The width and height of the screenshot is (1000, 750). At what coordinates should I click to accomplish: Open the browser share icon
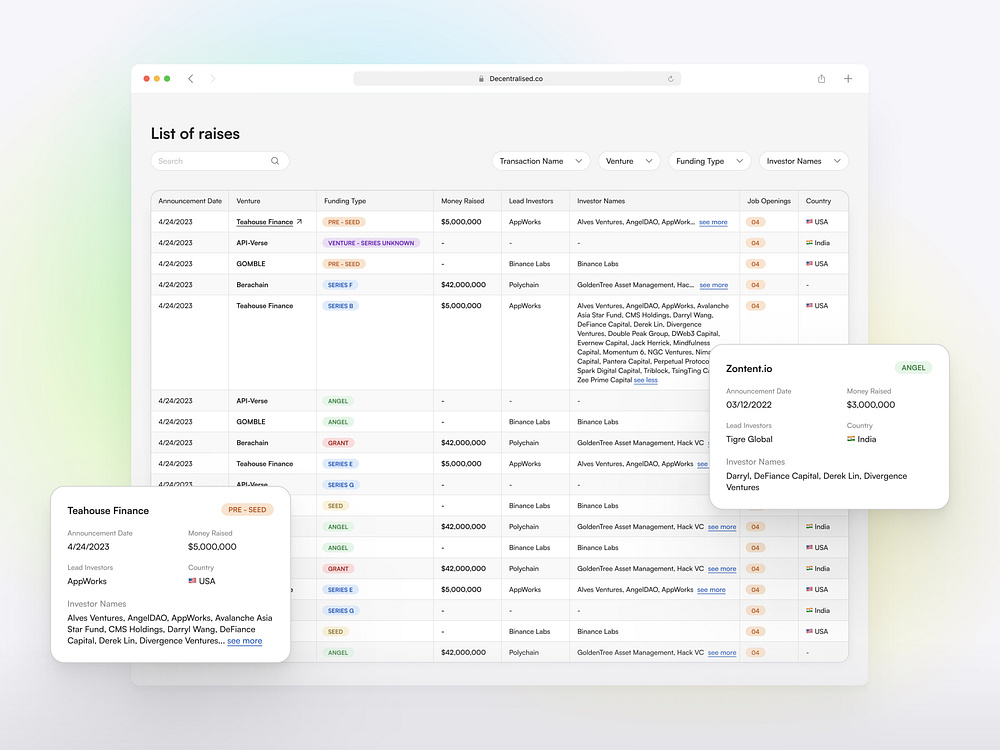coord(821,78)
